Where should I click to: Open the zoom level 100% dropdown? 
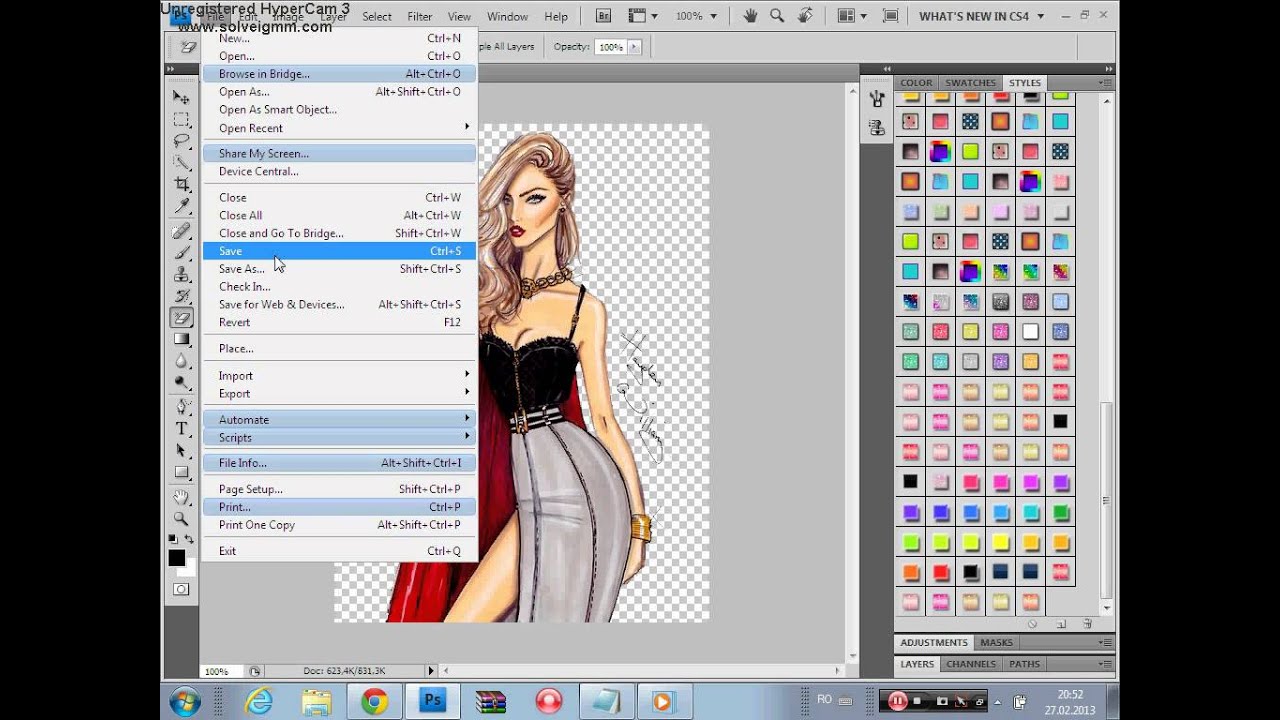[695, 16]
